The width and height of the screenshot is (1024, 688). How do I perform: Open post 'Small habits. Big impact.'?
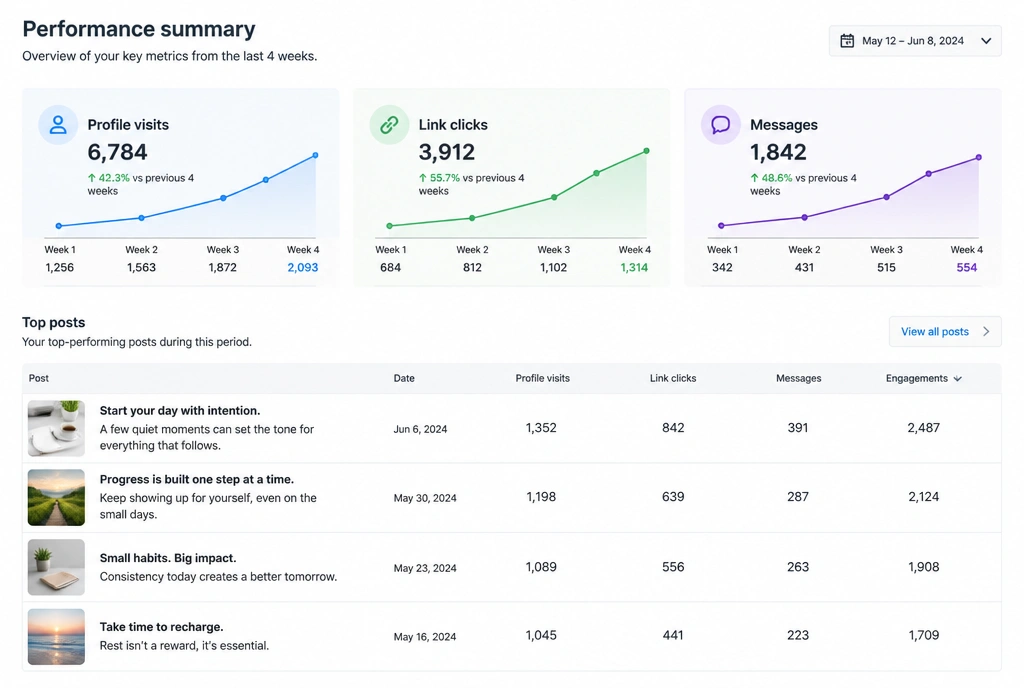pyautogui.click(x=168, y=558)
